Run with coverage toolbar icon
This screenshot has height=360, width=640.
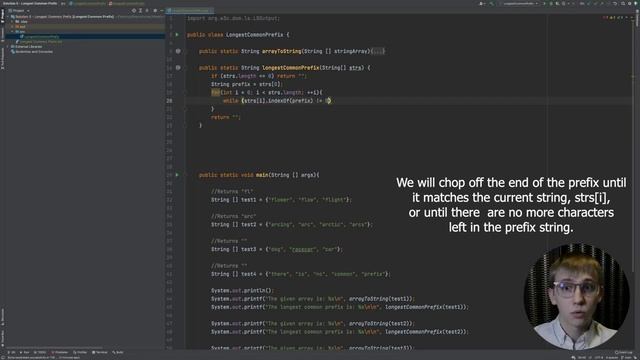click(x=558, y=3)
